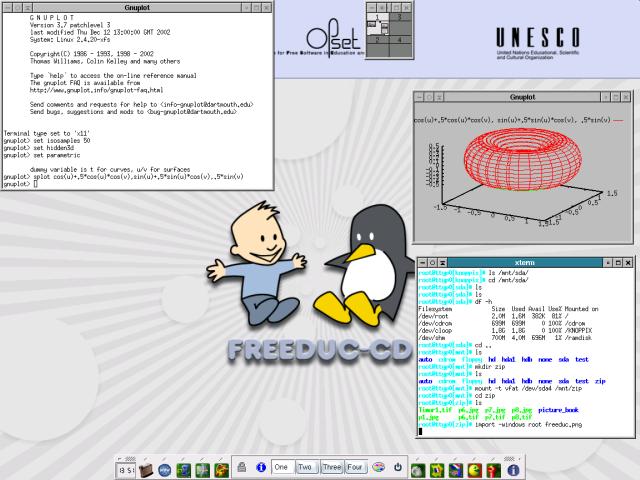Click the clock applet in the panel

[x=125, y=470]
